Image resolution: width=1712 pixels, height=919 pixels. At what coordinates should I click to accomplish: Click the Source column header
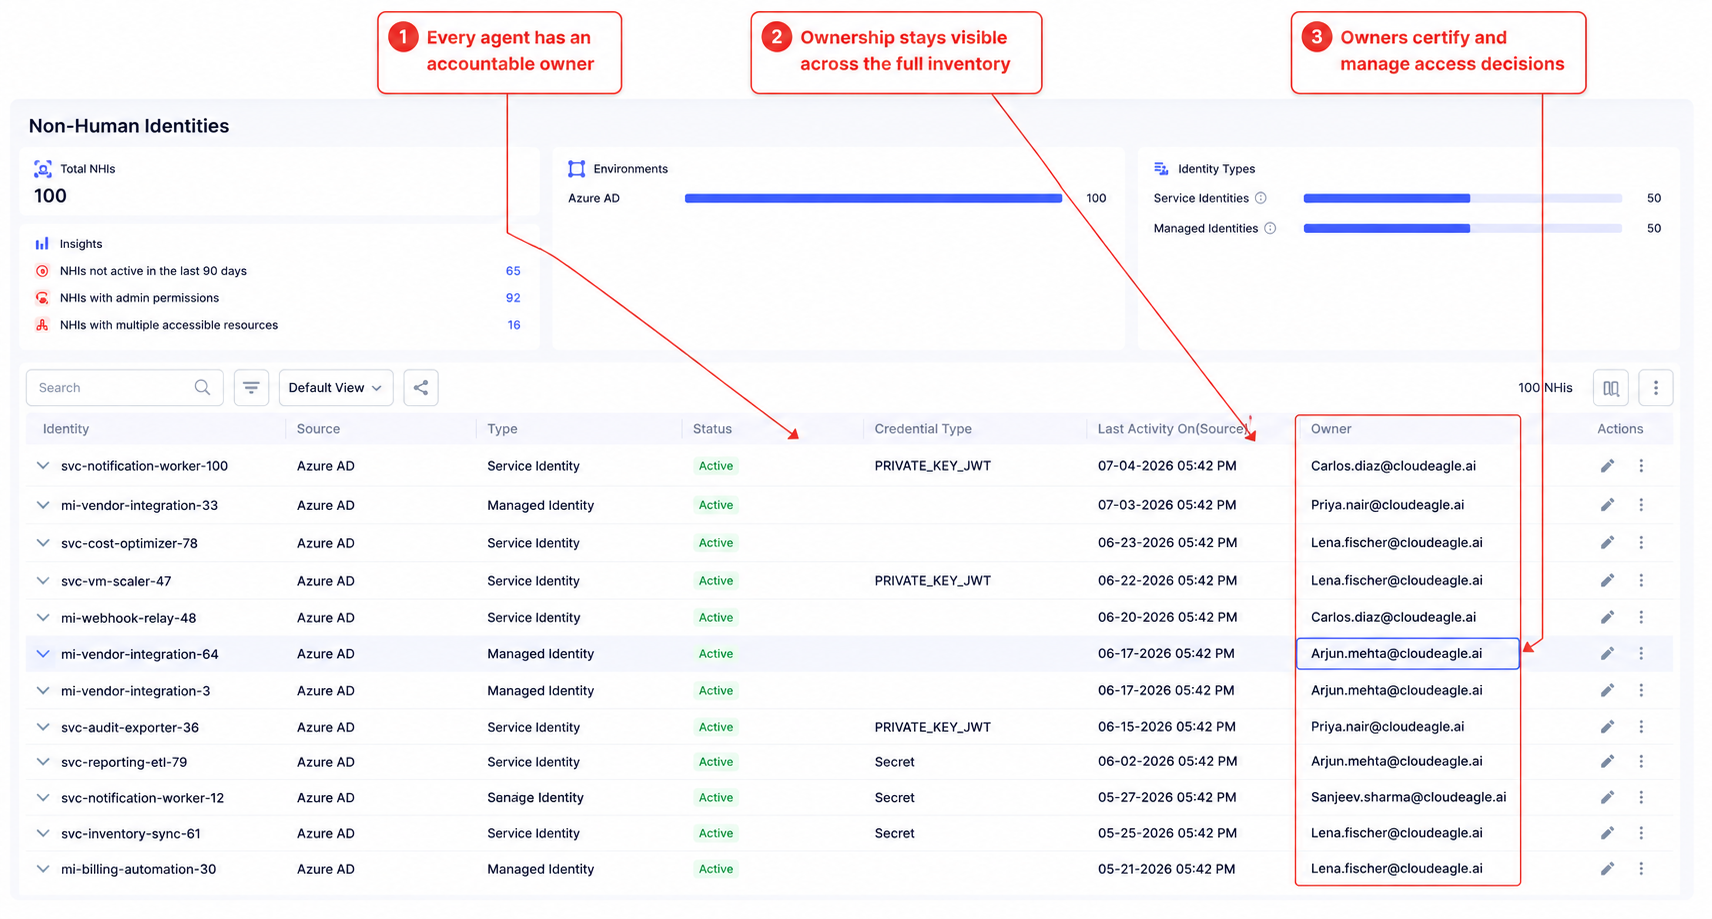318,429
